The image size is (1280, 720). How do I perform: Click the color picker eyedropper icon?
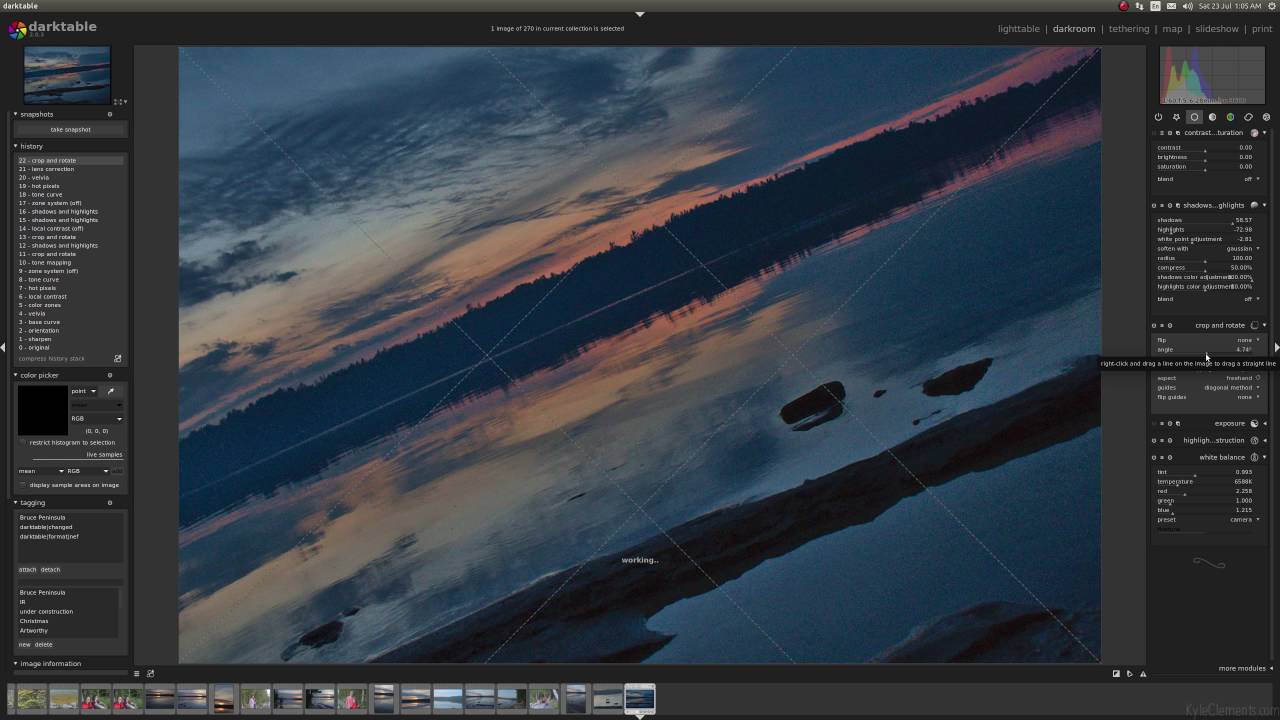(110, 391)
